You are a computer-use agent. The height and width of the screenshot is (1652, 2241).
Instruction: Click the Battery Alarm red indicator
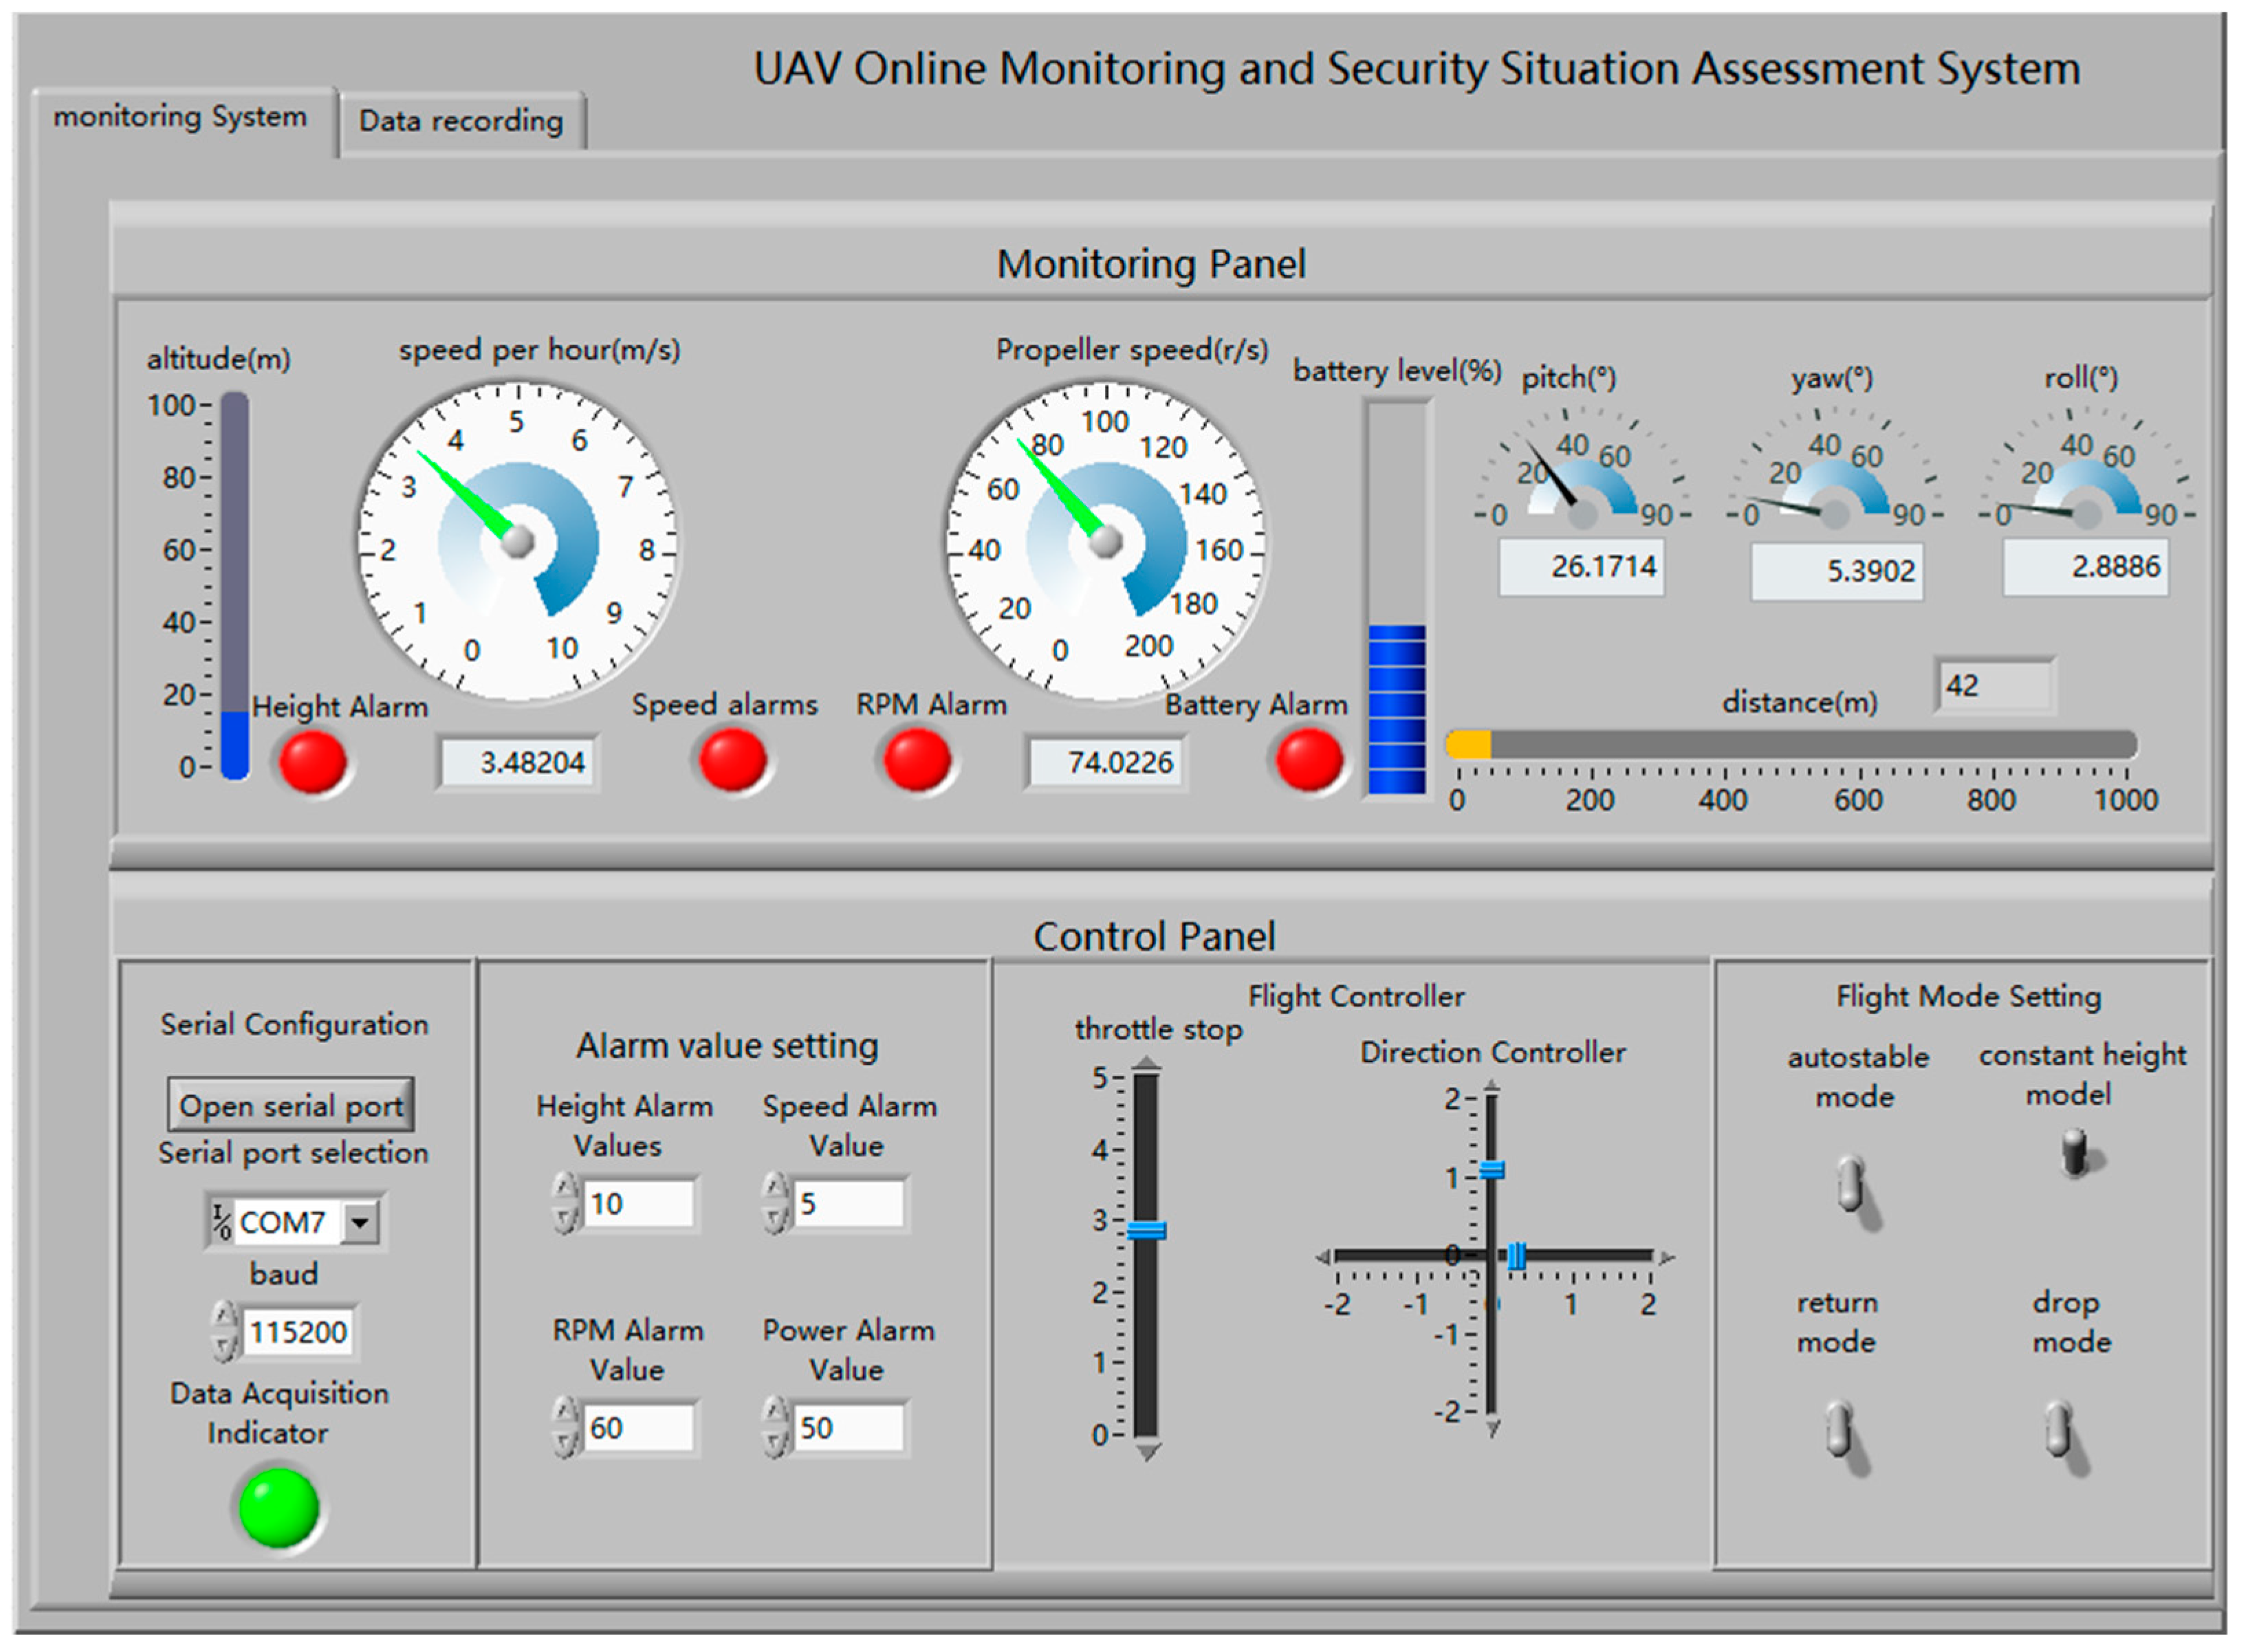click(x=1308, y=760)
